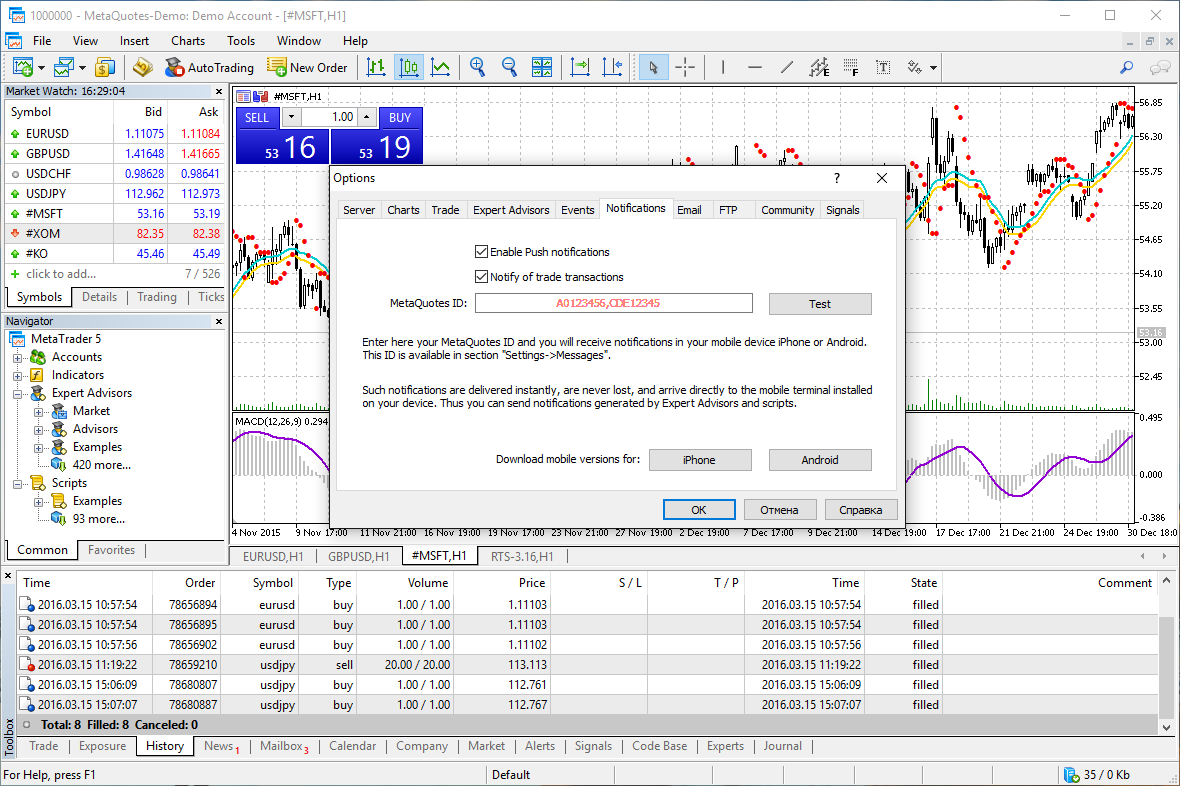Tile chart windows
This screenshot has height=786, width=1180.
pyautogui.click(x=542, y=67)
